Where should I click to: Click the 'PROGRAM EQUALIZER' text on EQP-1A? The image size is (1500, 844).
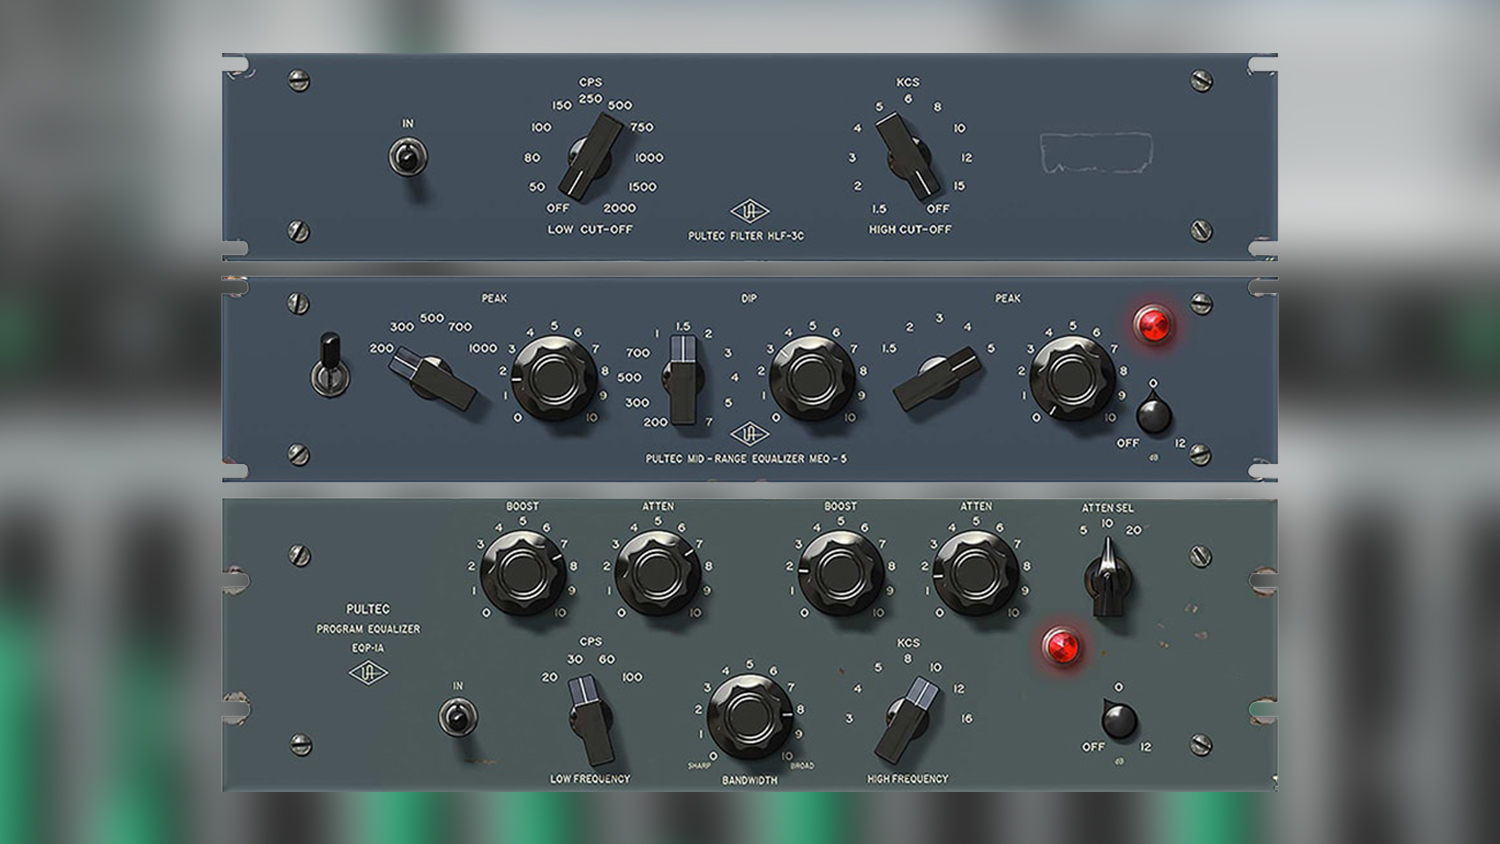point(368,629)
